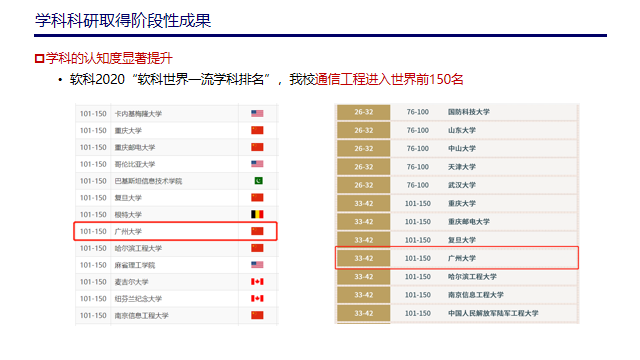Select the 76-100 cell next to 山东大学

pyautogui.click(x=418, y=130)
